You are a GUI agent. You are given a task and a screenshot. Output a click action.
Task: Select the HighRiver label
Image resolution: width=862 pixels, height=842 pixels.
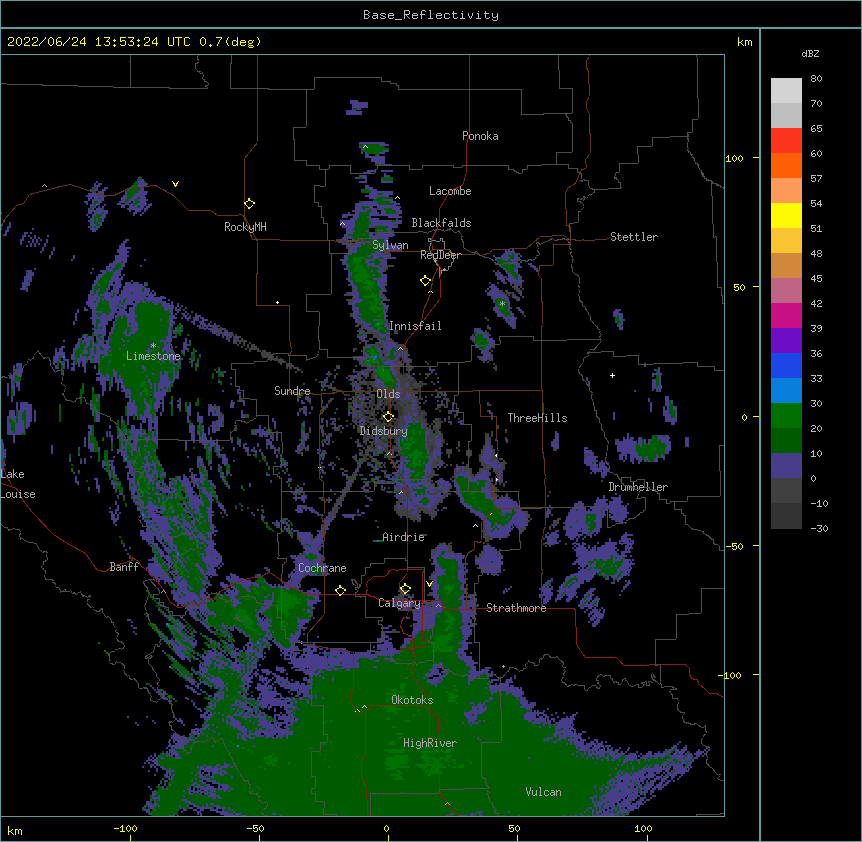(430, 743)
